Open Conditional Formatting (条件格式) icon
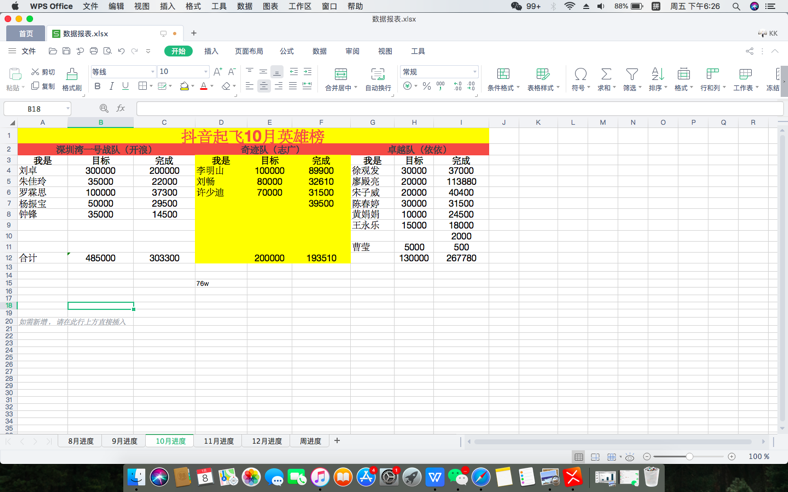 (503, 74)
